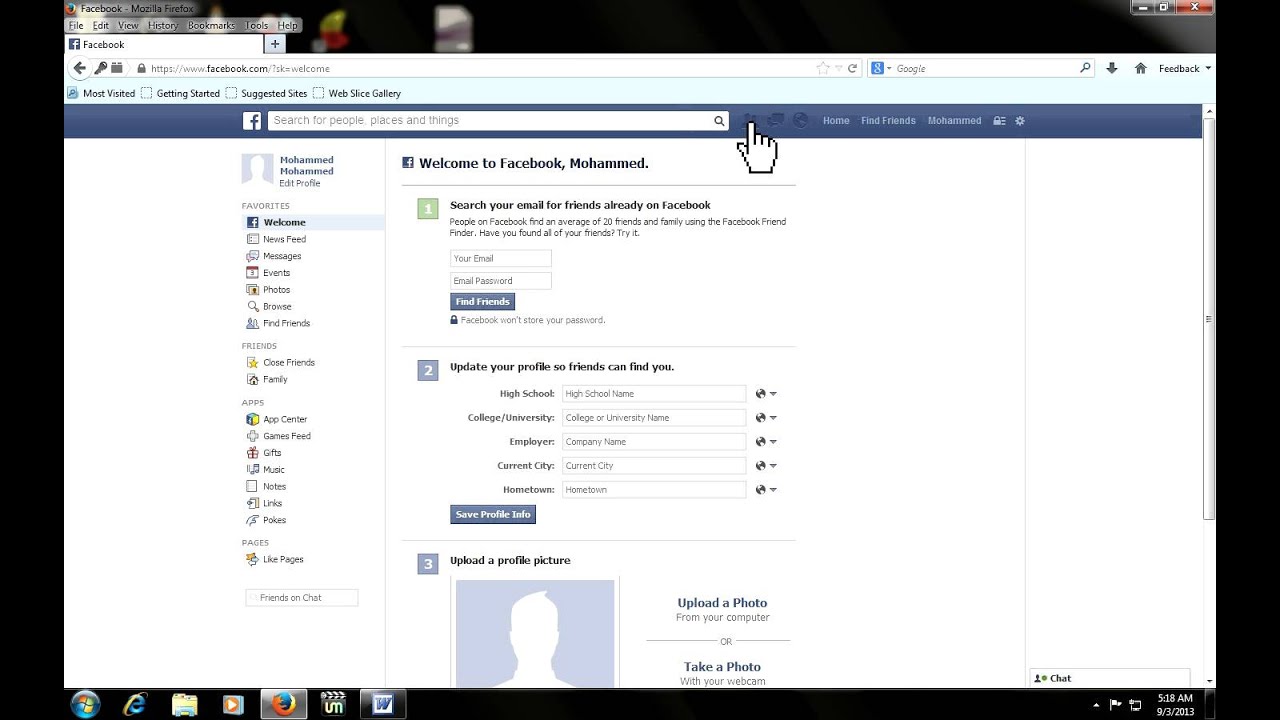Open Firefox Feedback dropdown

tap(1185, 68)
